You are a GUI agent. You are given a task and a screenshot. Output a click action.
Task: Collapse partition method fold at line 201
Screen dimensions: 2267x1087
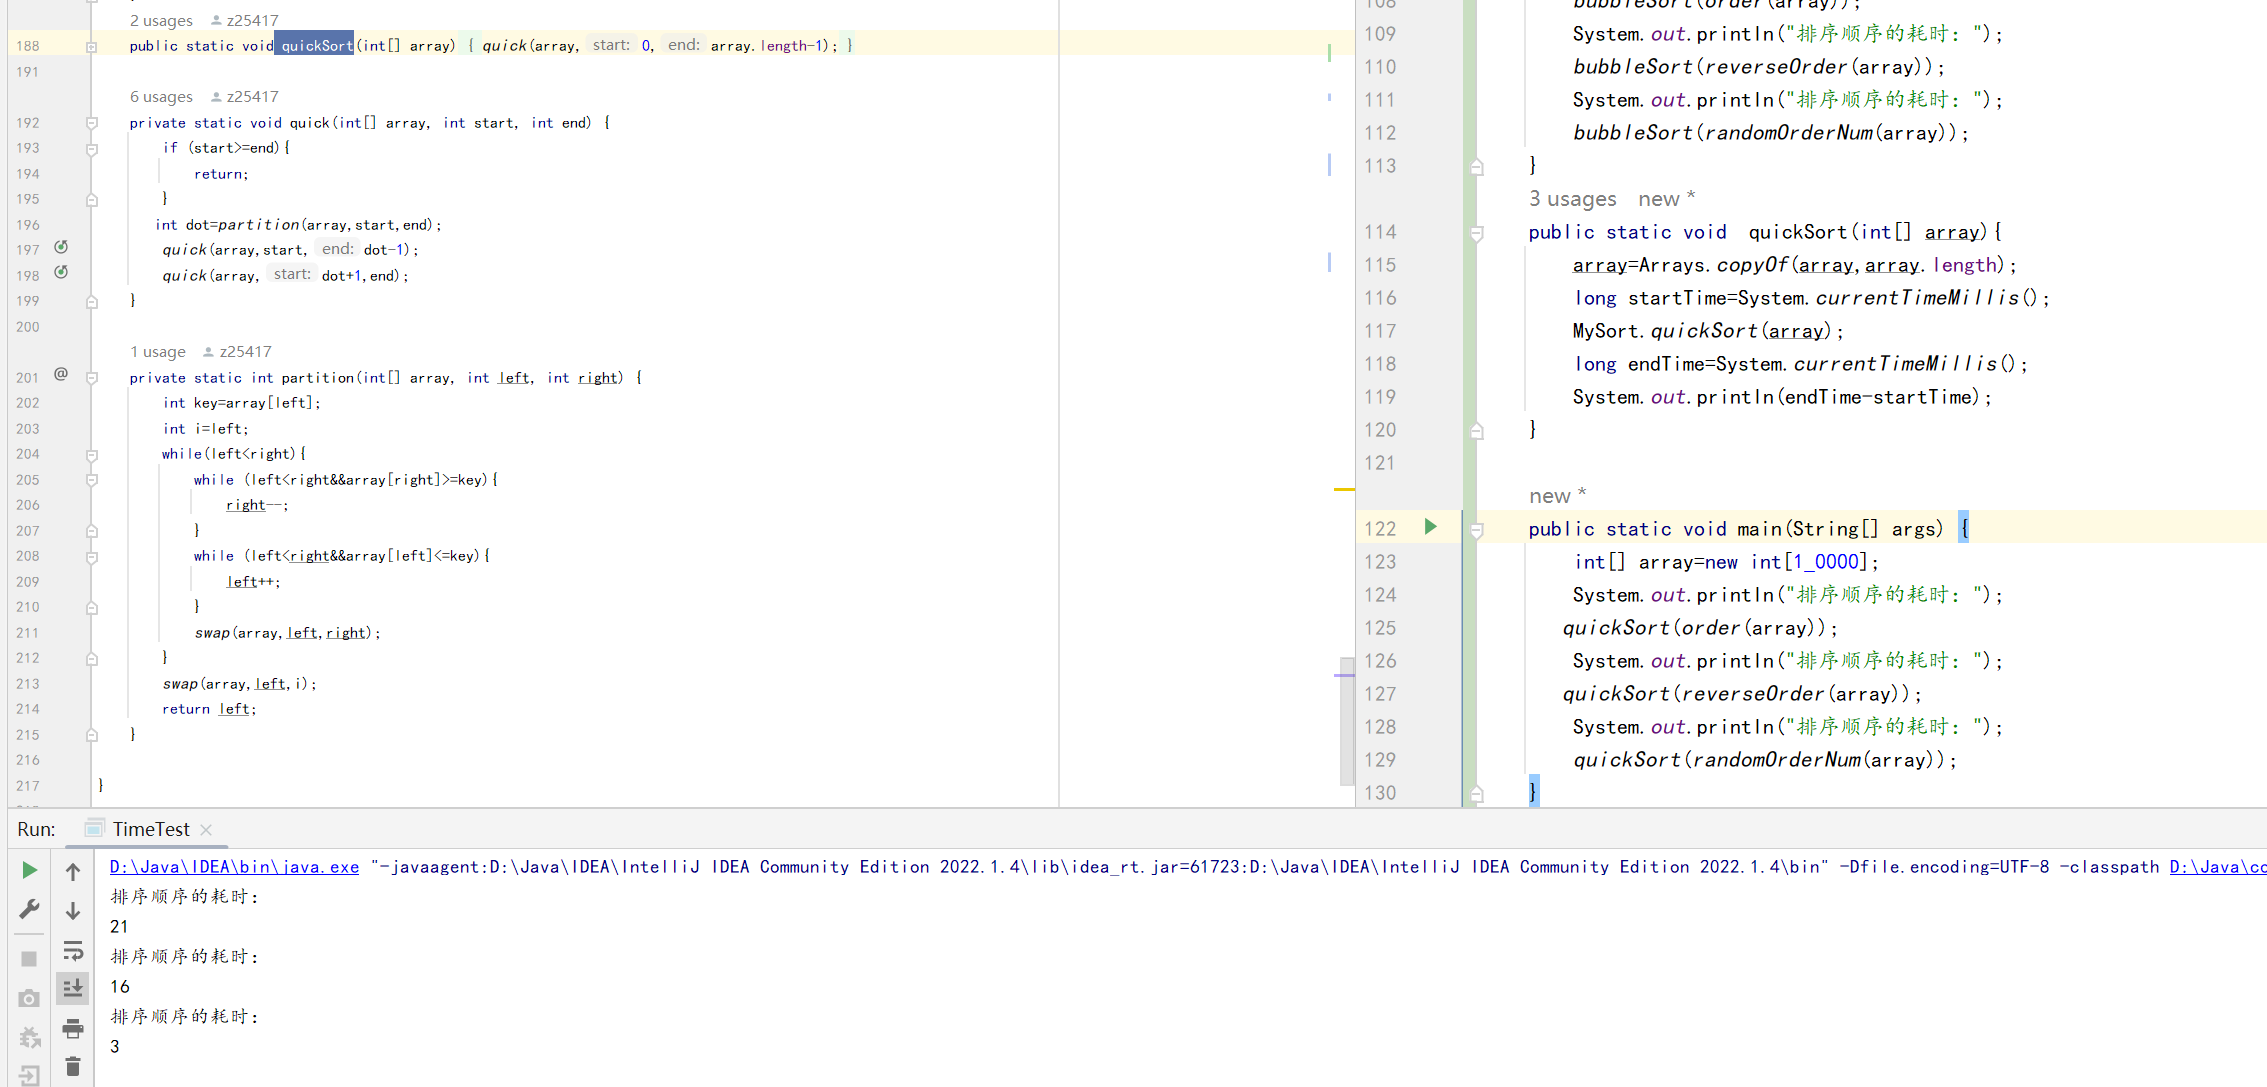[92, 378]
